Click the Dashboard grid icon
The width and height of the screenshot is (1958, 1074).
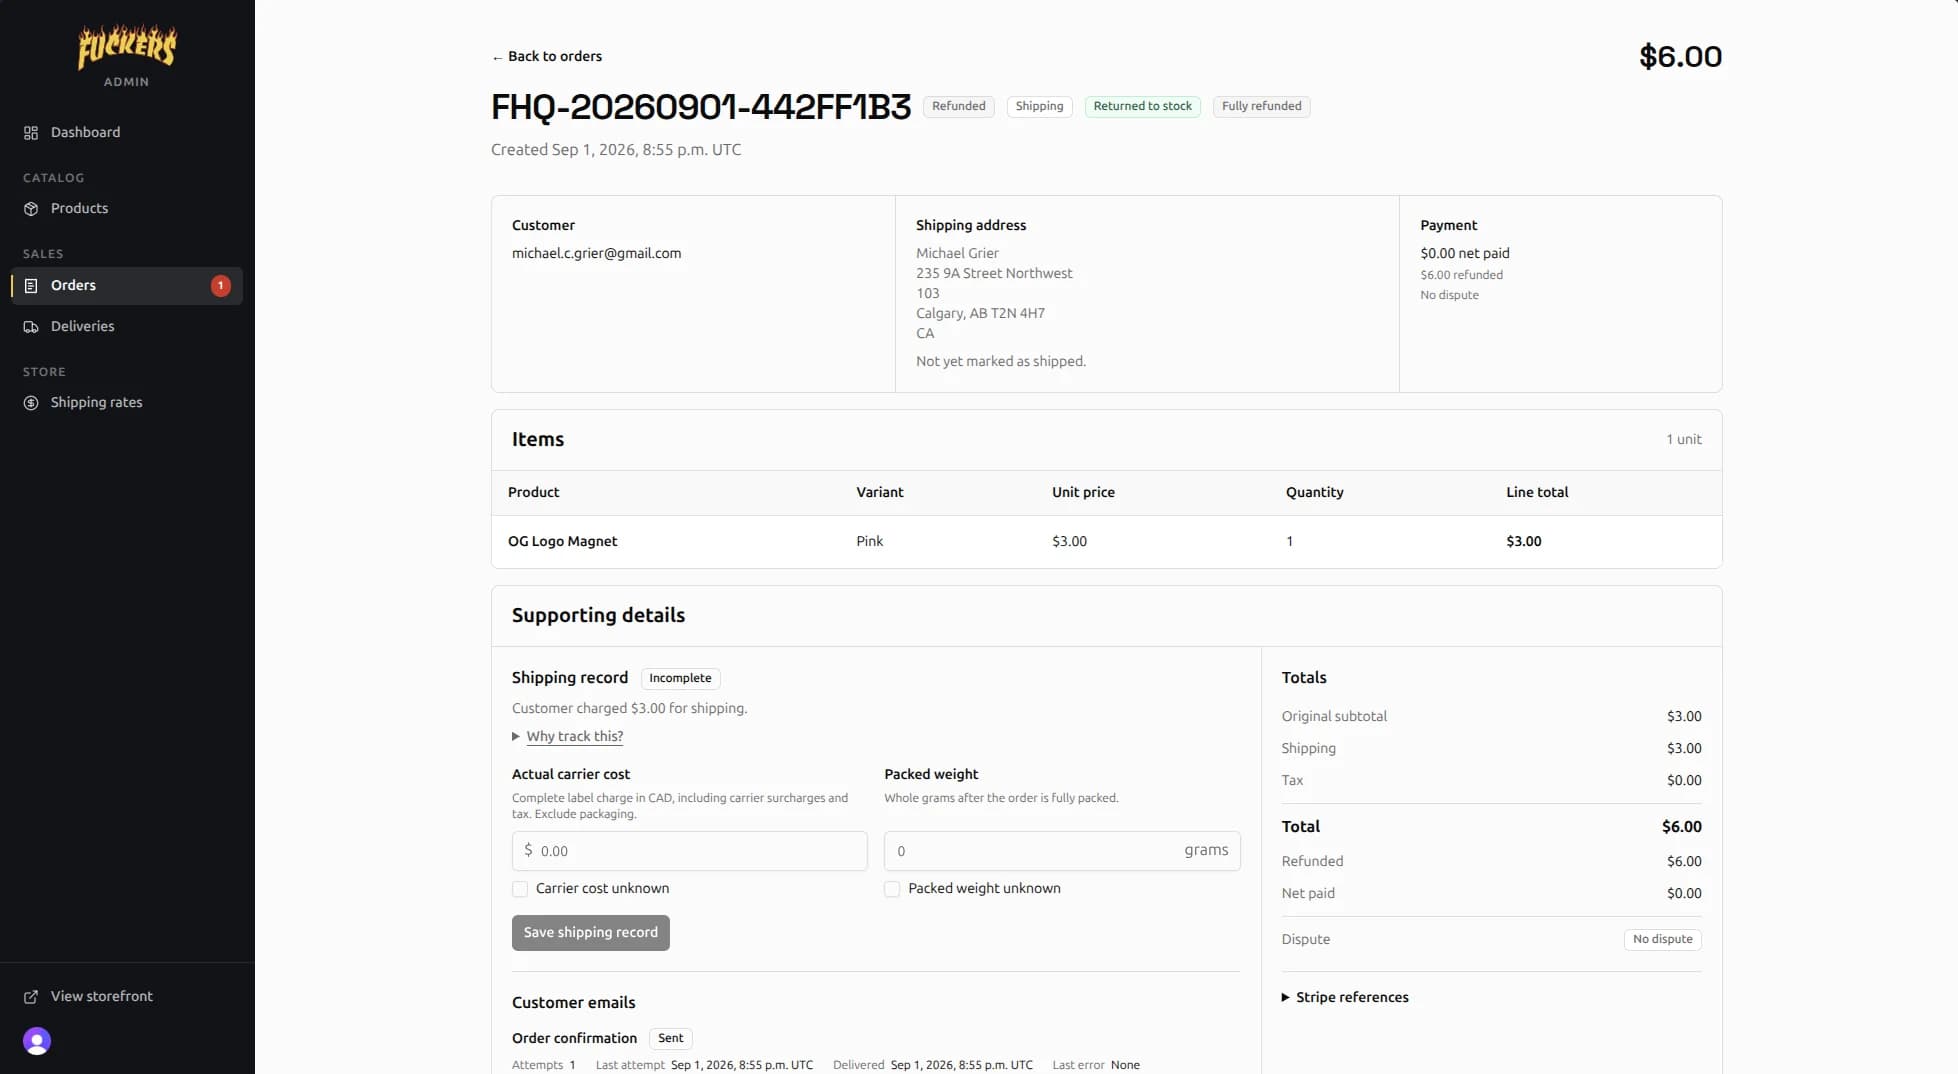[31, 133]
